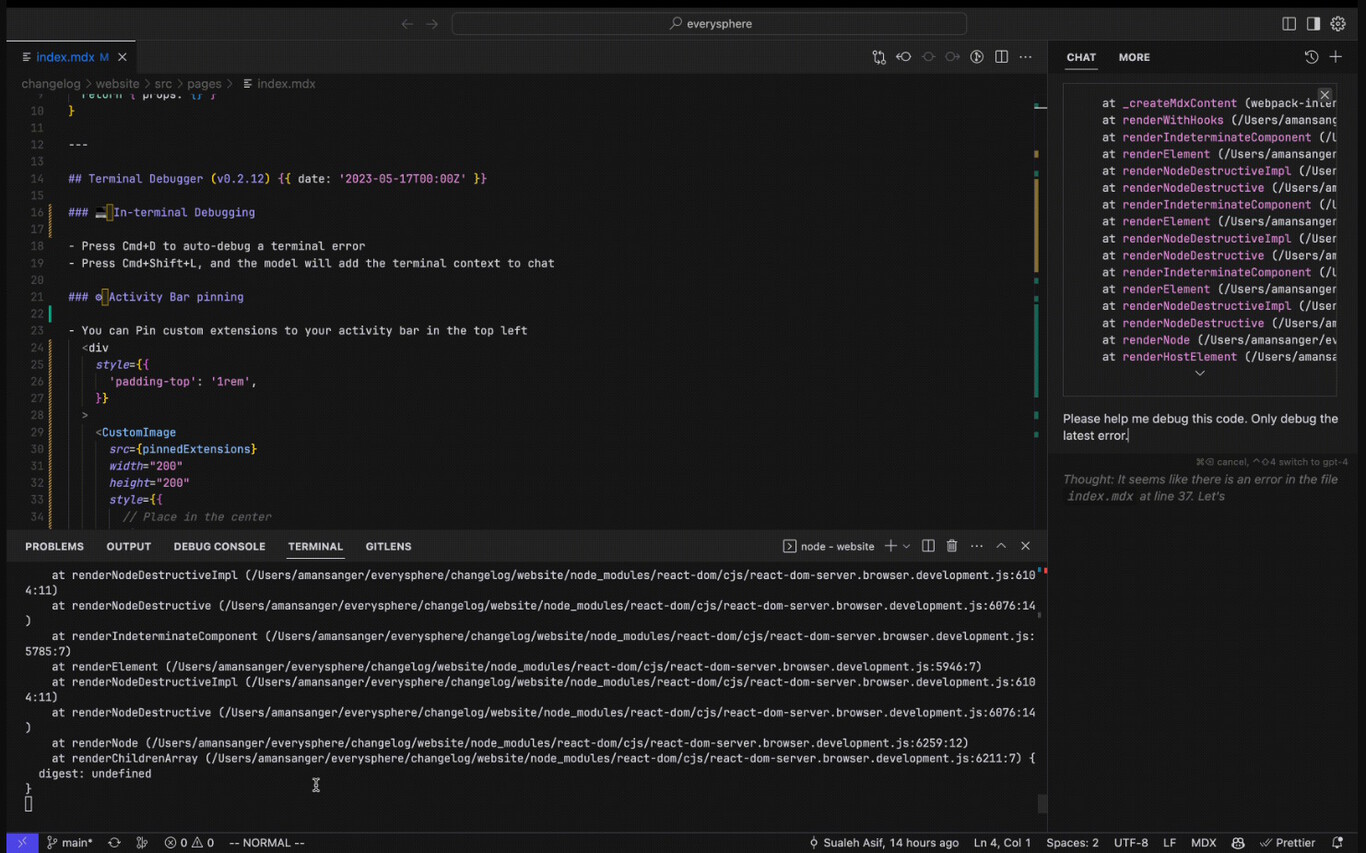The image size is (1366, 853).
Task: Switch to the DEBUG CONSOLE tab
Action: 219,546
